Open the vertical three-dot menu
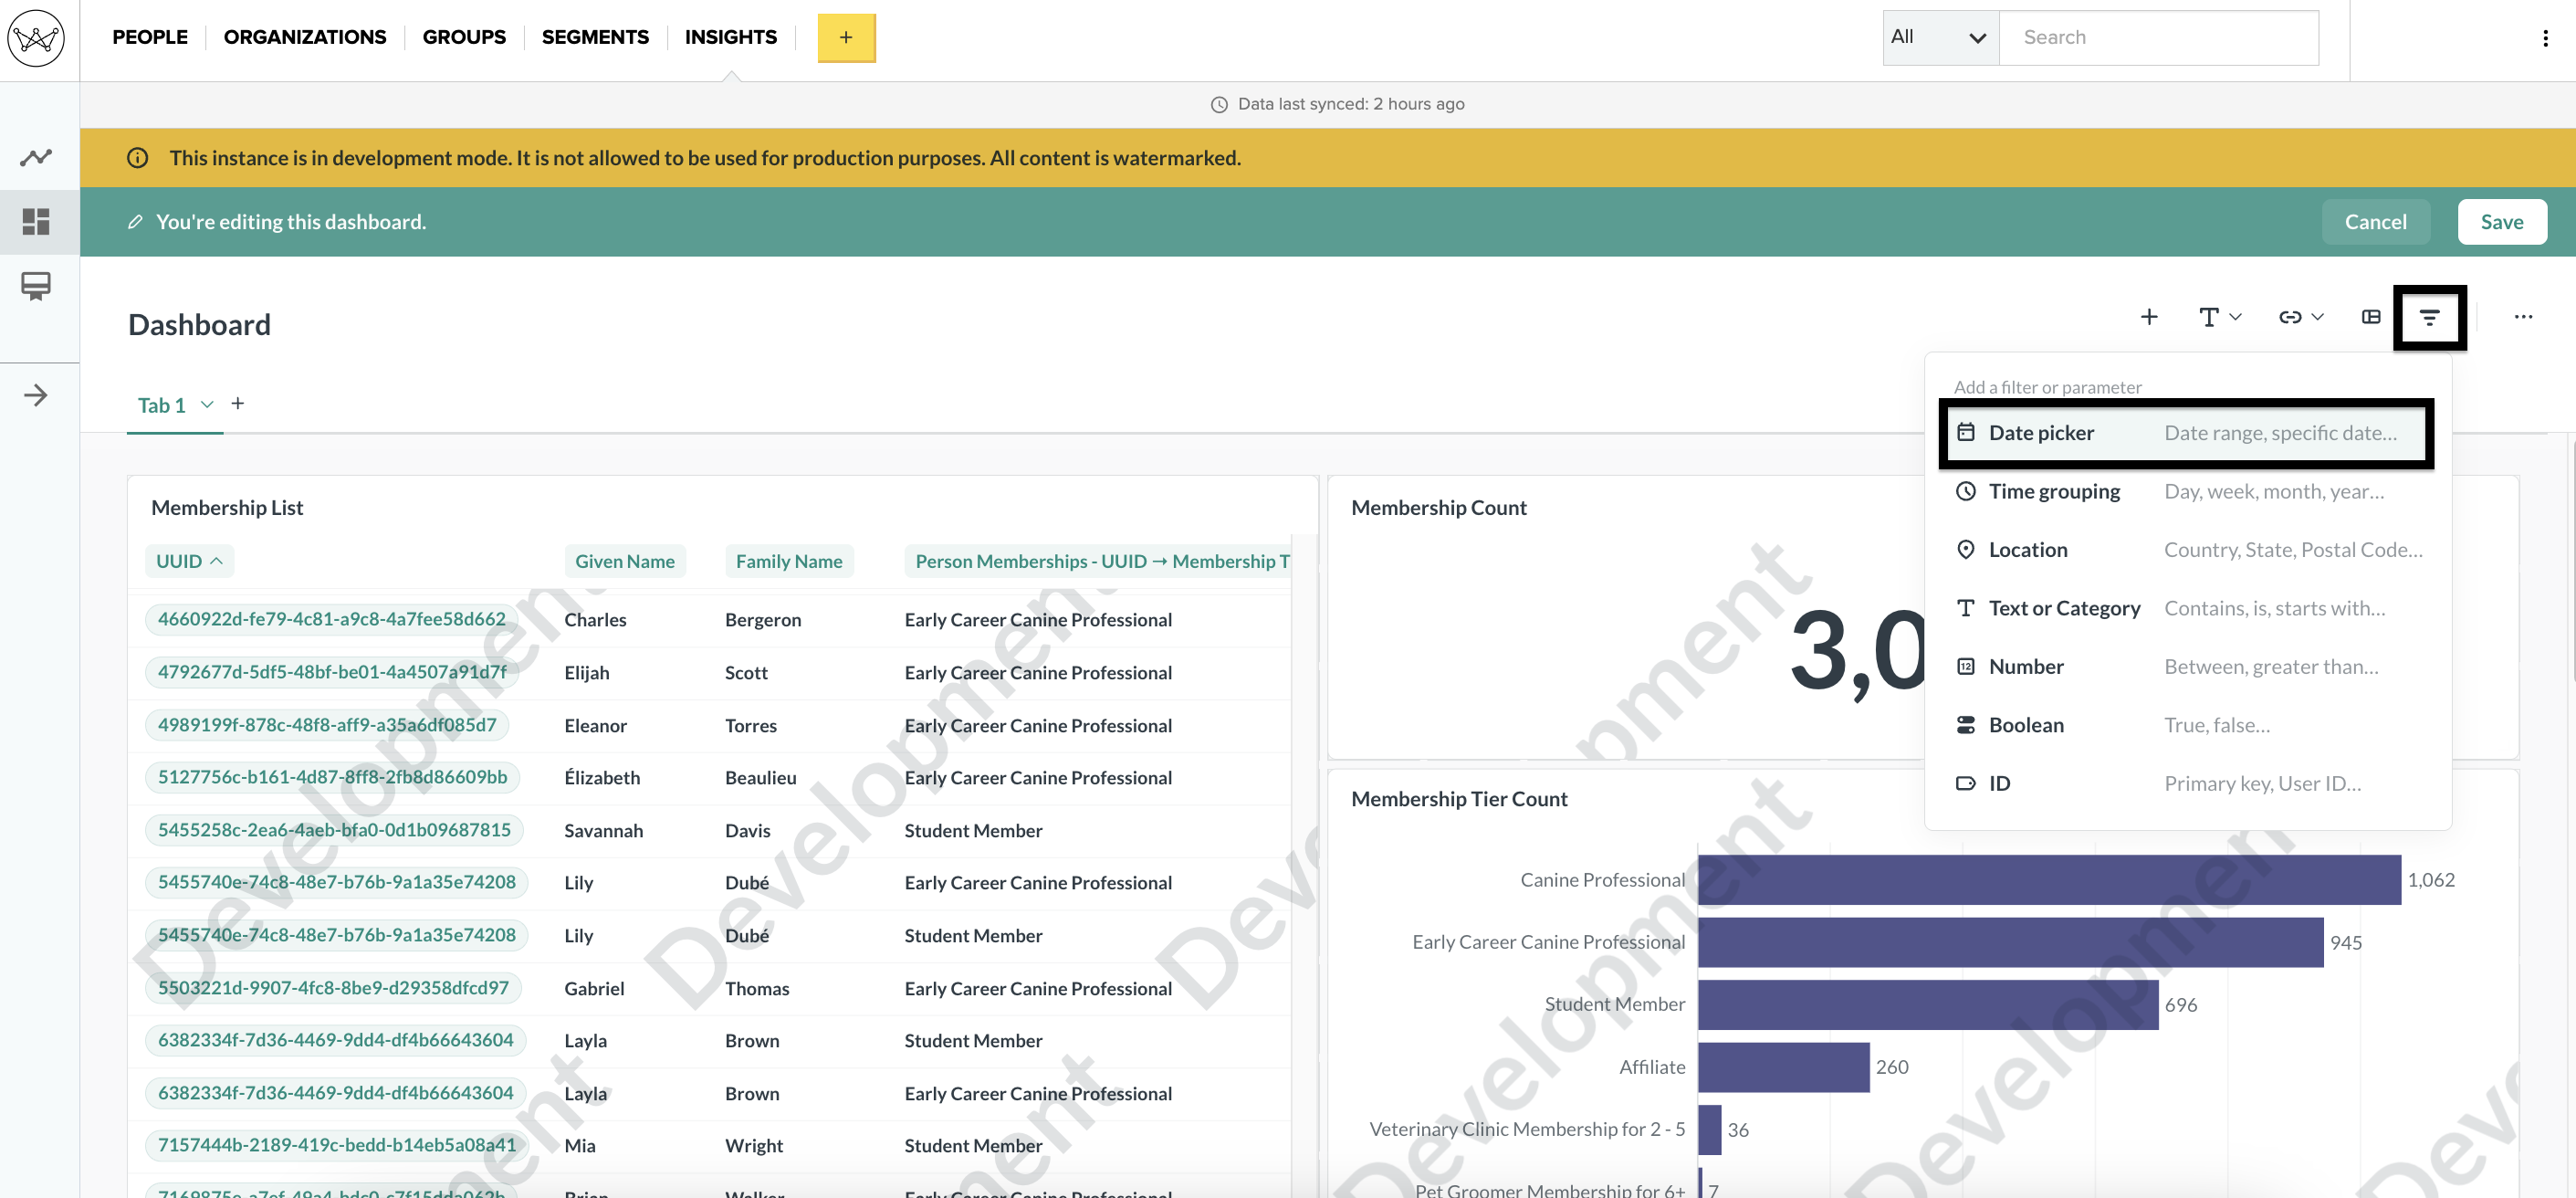The image size is (2576, 1198). 2545,38
